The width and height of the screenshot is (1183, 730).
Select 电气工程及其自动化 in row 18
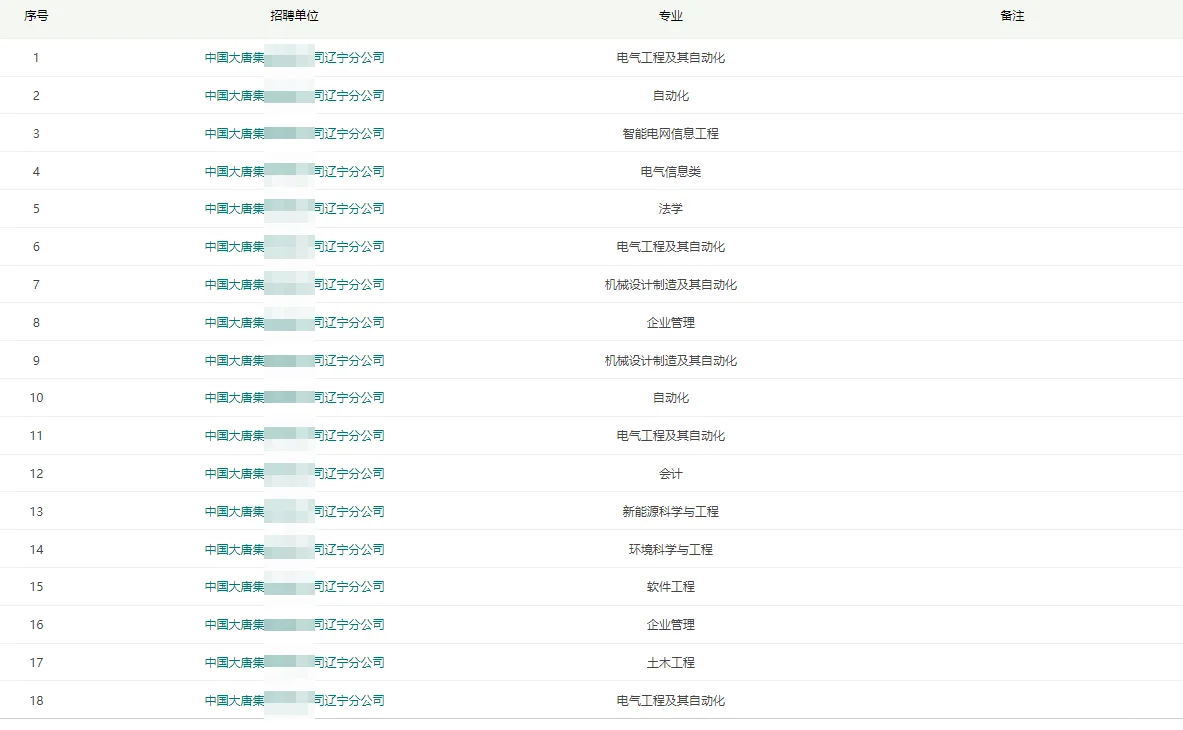671,701
